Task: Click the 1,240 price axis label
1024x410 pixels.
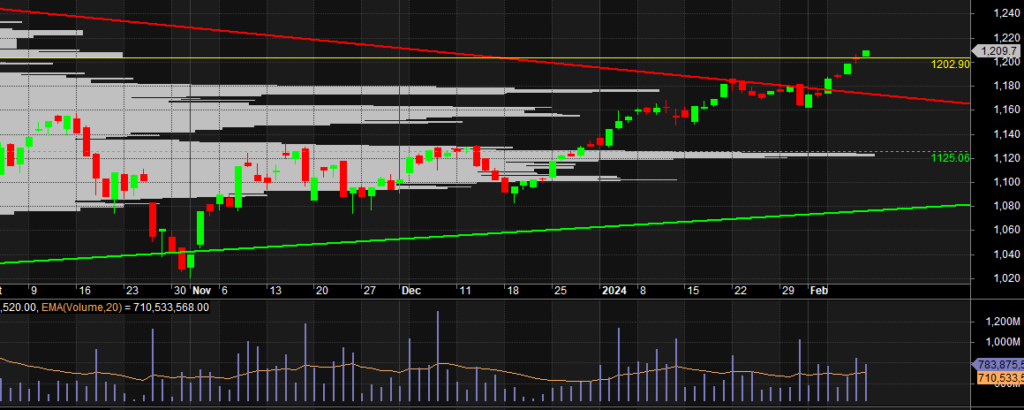Action: (994, 14)
